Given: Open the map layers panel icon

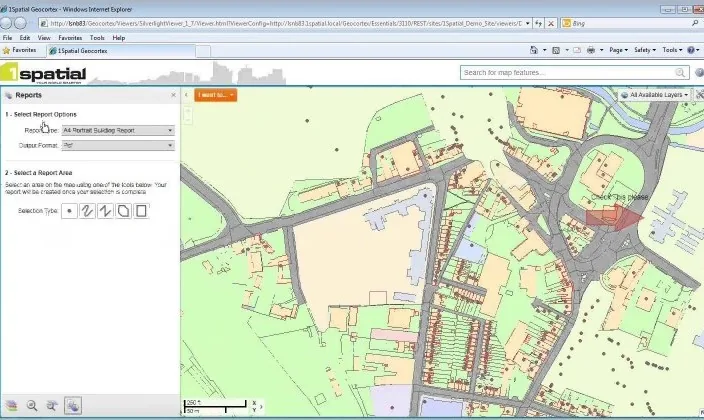Looking at the screenshot, I should 11,406.
